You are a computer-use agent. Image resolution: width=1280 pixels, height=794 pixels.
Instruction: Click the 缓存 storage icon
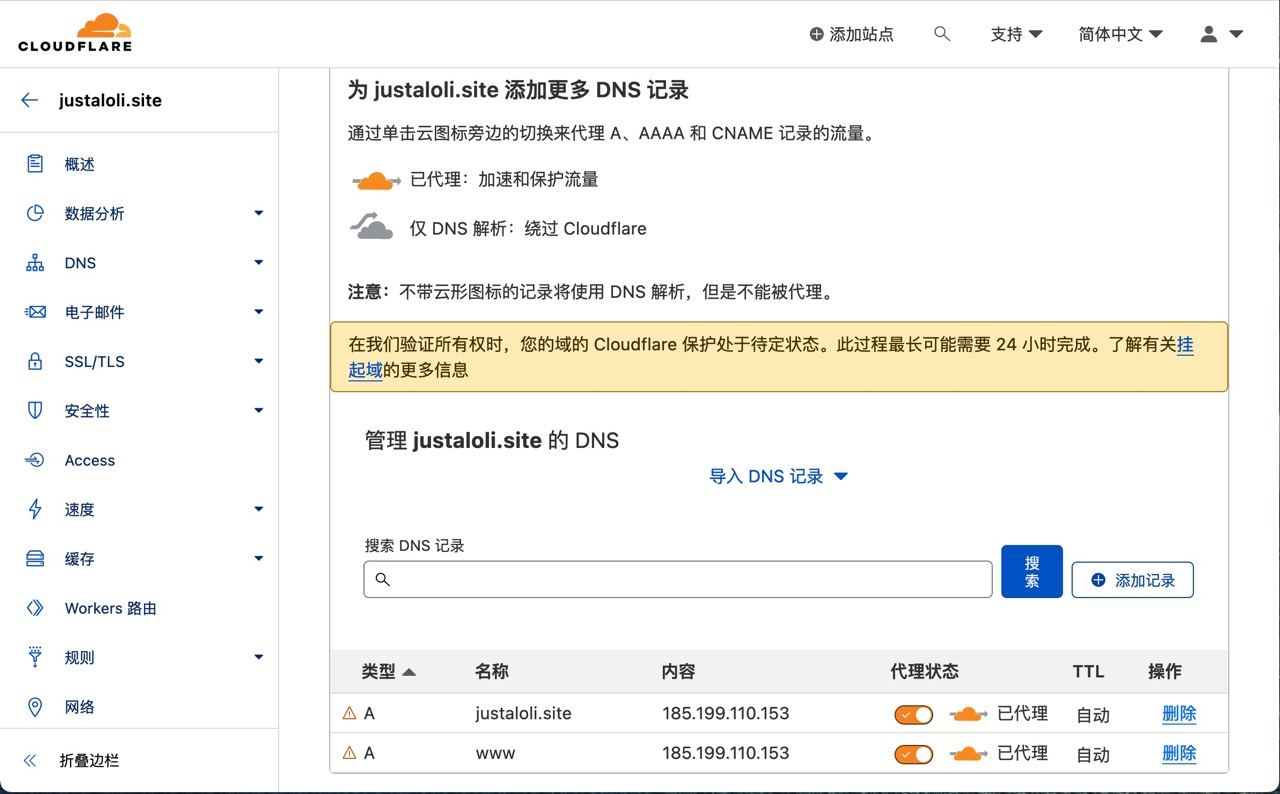(x=35, y=559)
